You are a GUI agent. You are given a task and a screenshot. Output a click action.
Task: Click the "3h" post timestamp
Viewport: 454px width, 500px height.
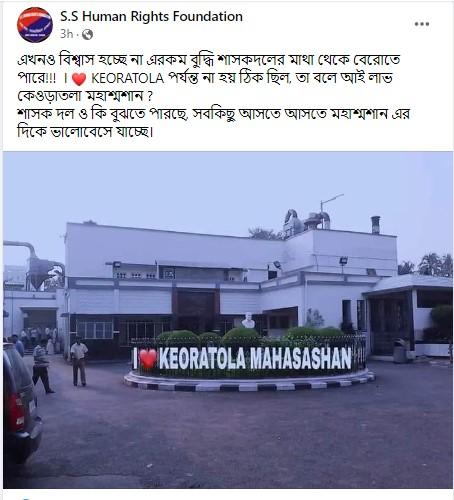[x=66, y=34]
